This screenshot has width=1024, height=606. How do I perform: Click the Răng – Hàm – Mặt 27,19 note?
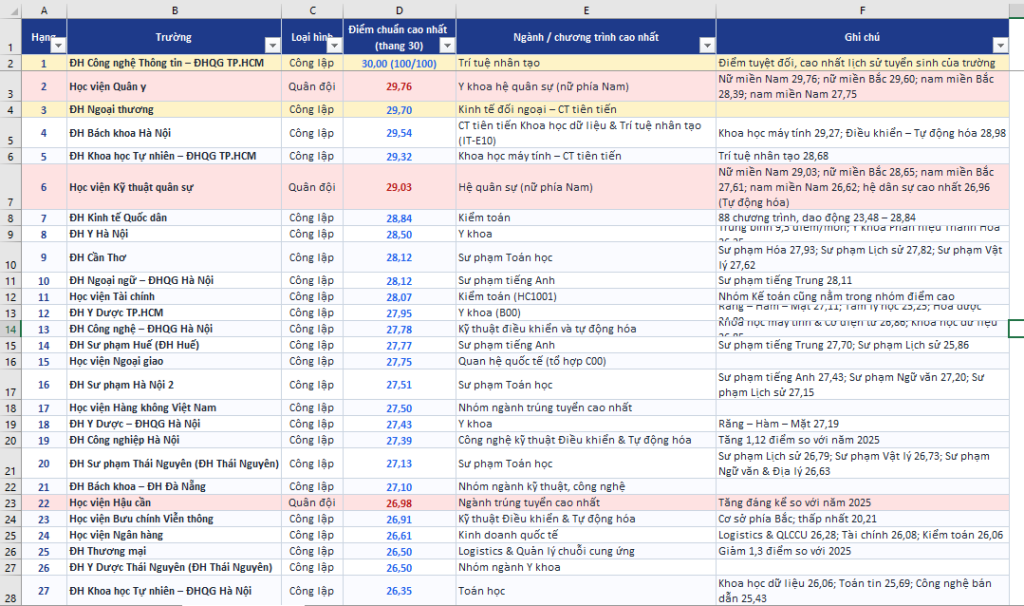[x=862, y=424]
